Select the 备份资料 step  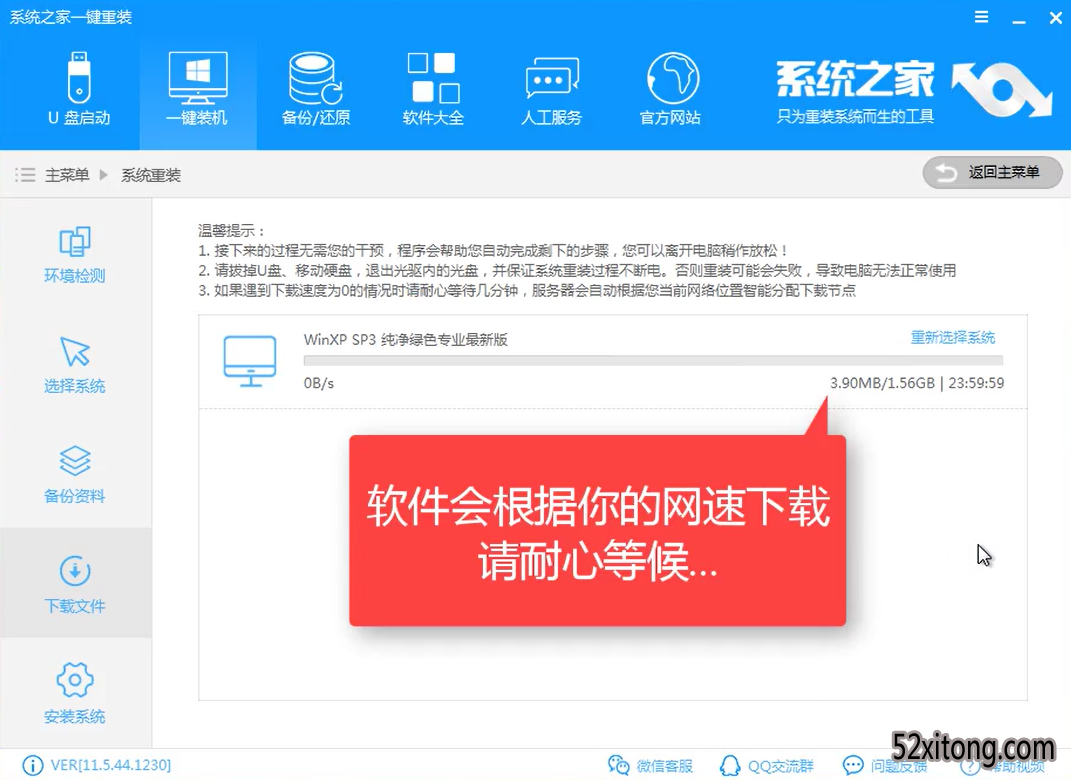74,475
